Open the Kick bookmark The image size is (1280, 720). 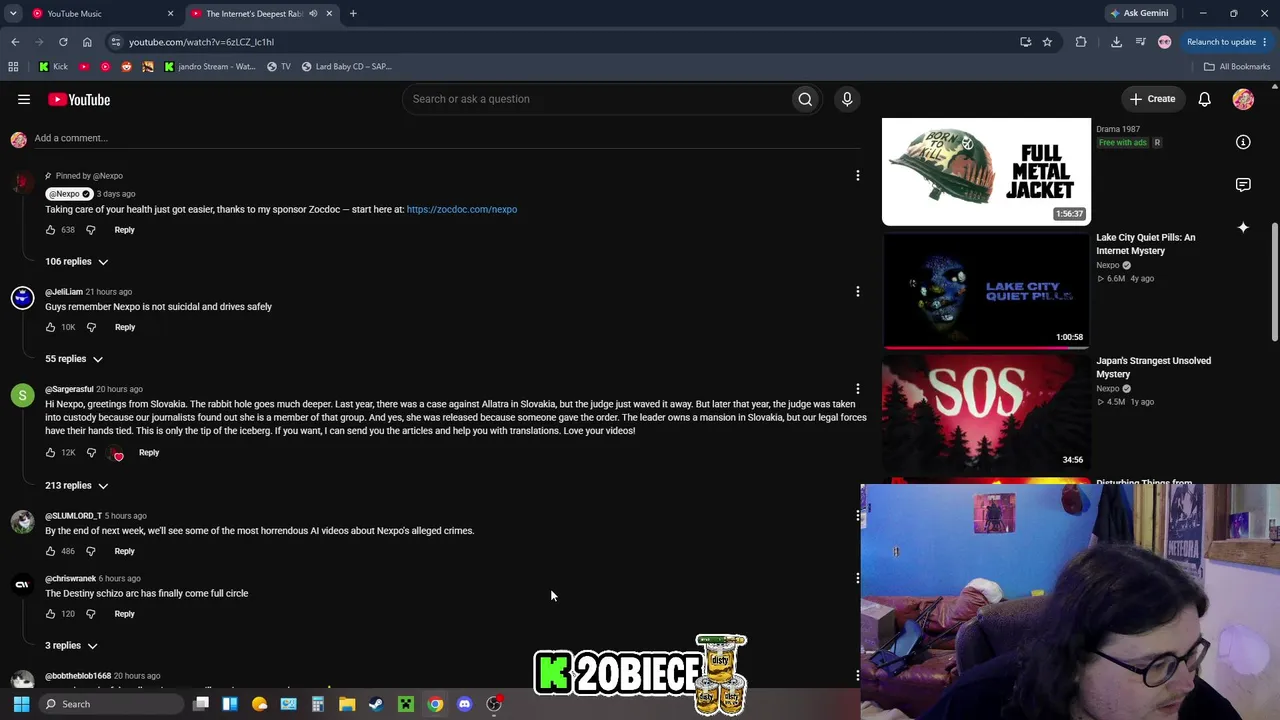pos(54,67)
